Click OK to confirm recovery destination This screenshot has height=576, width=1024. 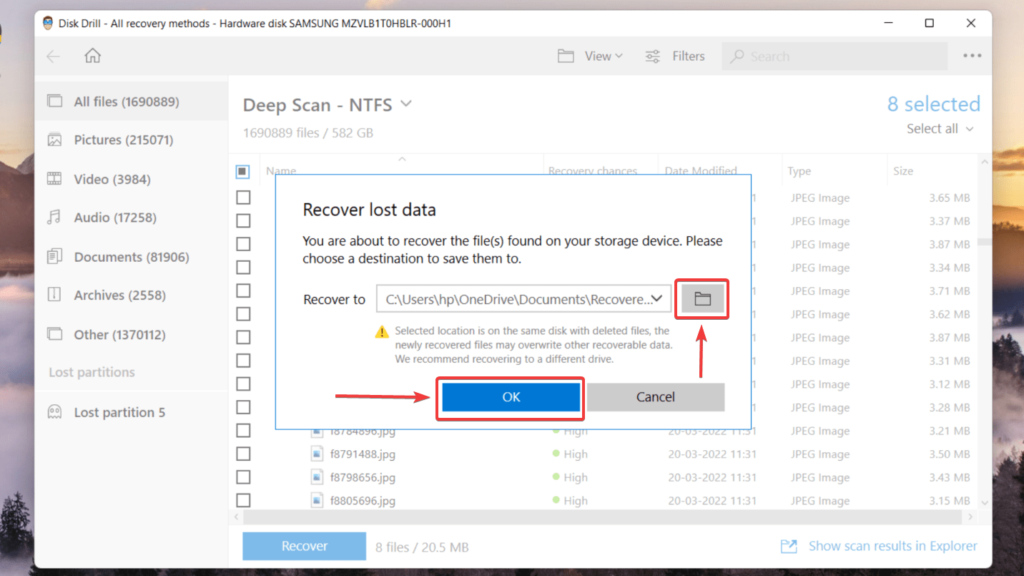510,397
